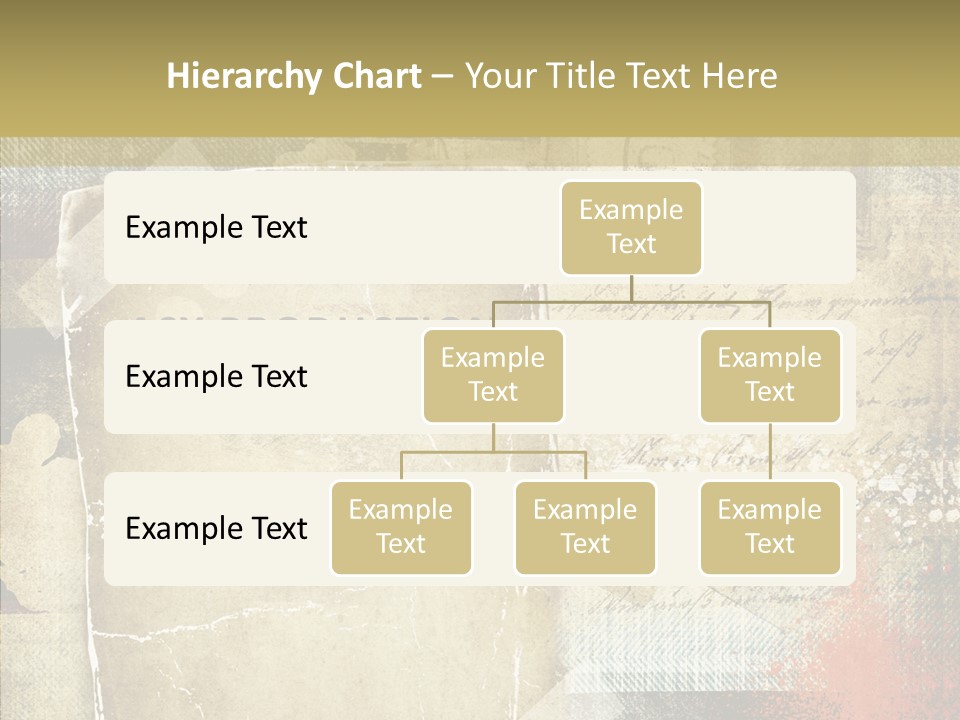The width and height of the screenshot is (960, 720).
Task: Select the middle box in the bottom row
Action: pyautogui.click(x=585, y=528)
